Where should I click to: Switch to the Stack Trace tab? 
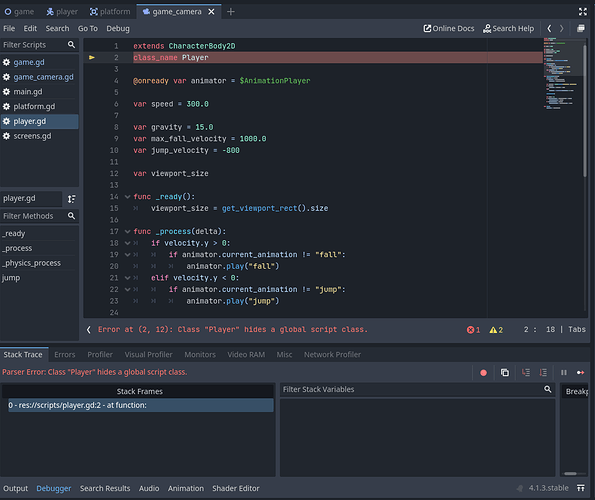(x=23, y=355)
